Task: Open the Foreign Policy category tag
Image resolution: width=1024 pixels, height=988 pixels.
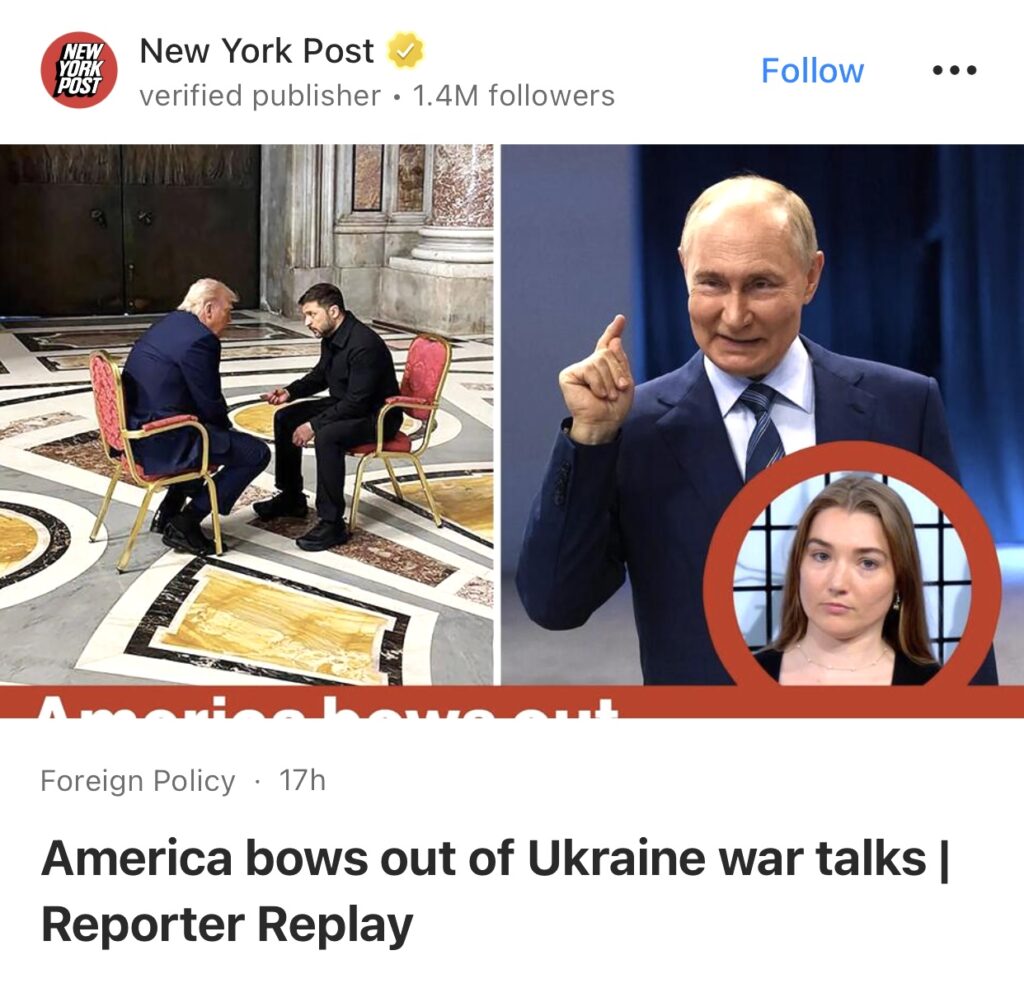Action: [137, 780]
